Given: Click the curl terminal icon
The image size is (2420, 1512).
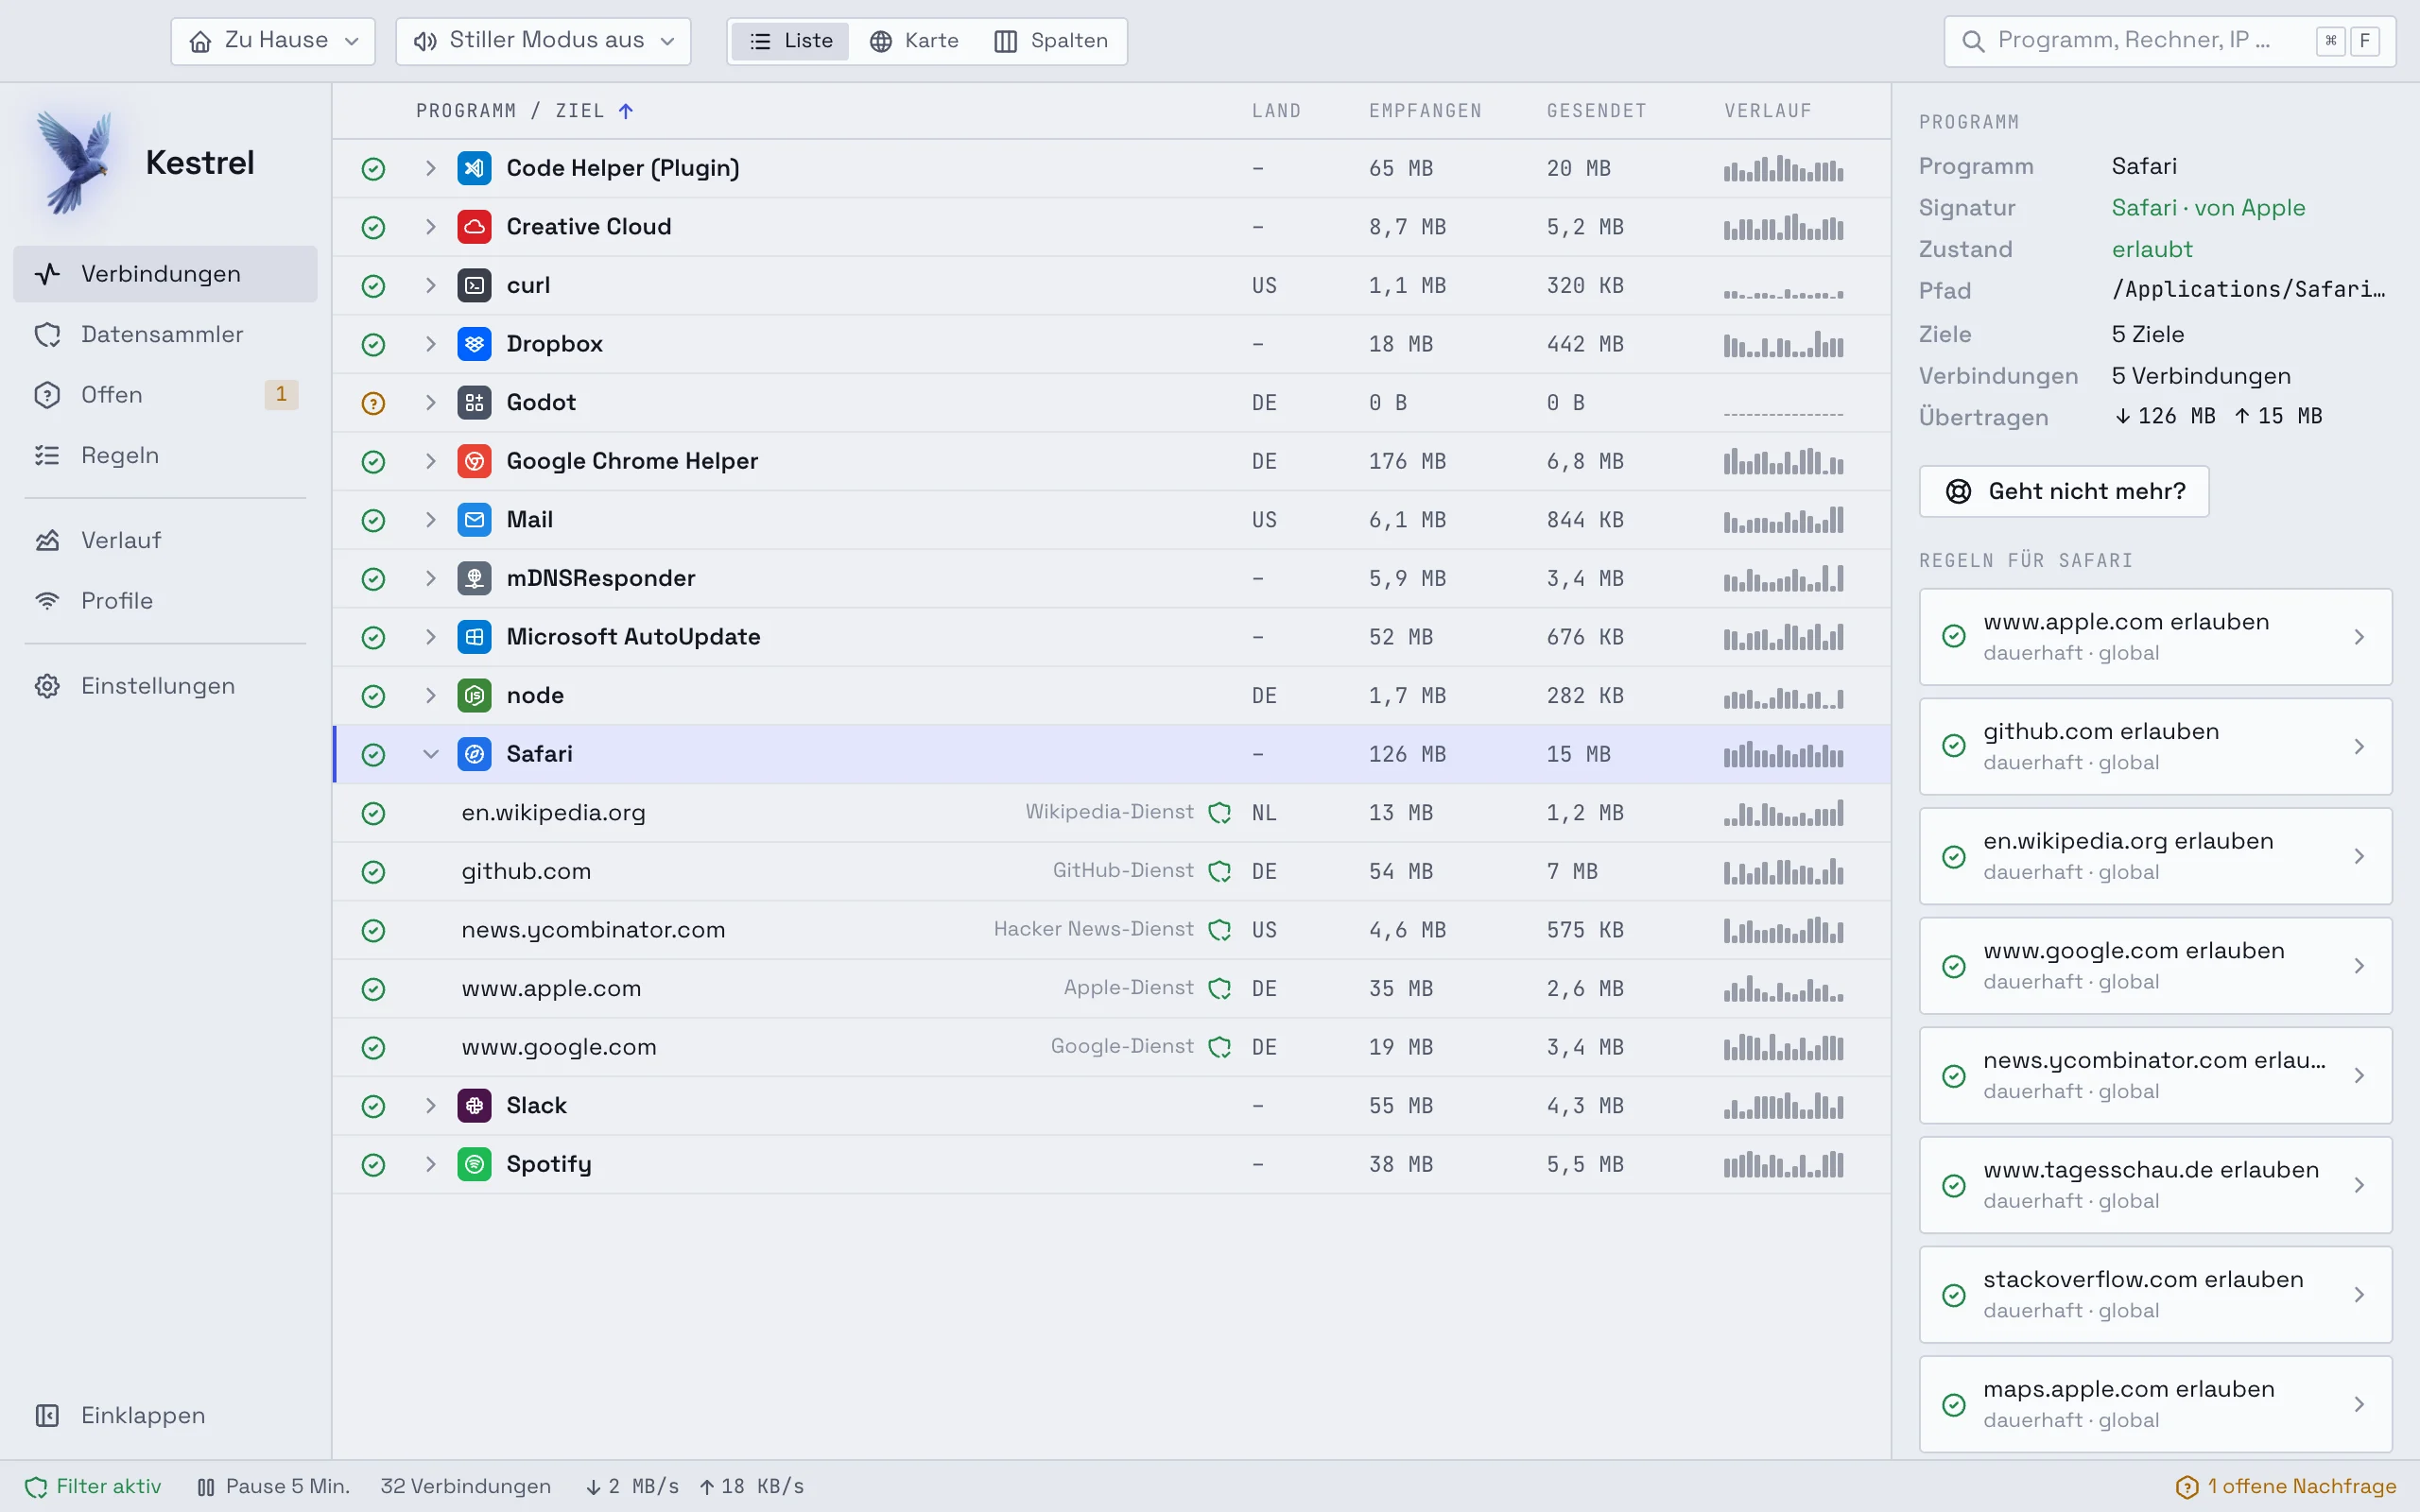Looking at the screenshot, I should click(474, 285).
